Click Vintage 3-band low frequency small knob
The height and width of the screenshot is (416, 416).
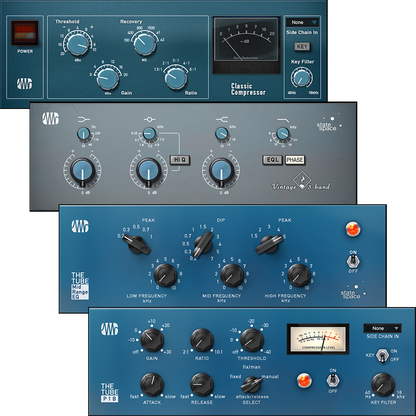pos(83,134)
